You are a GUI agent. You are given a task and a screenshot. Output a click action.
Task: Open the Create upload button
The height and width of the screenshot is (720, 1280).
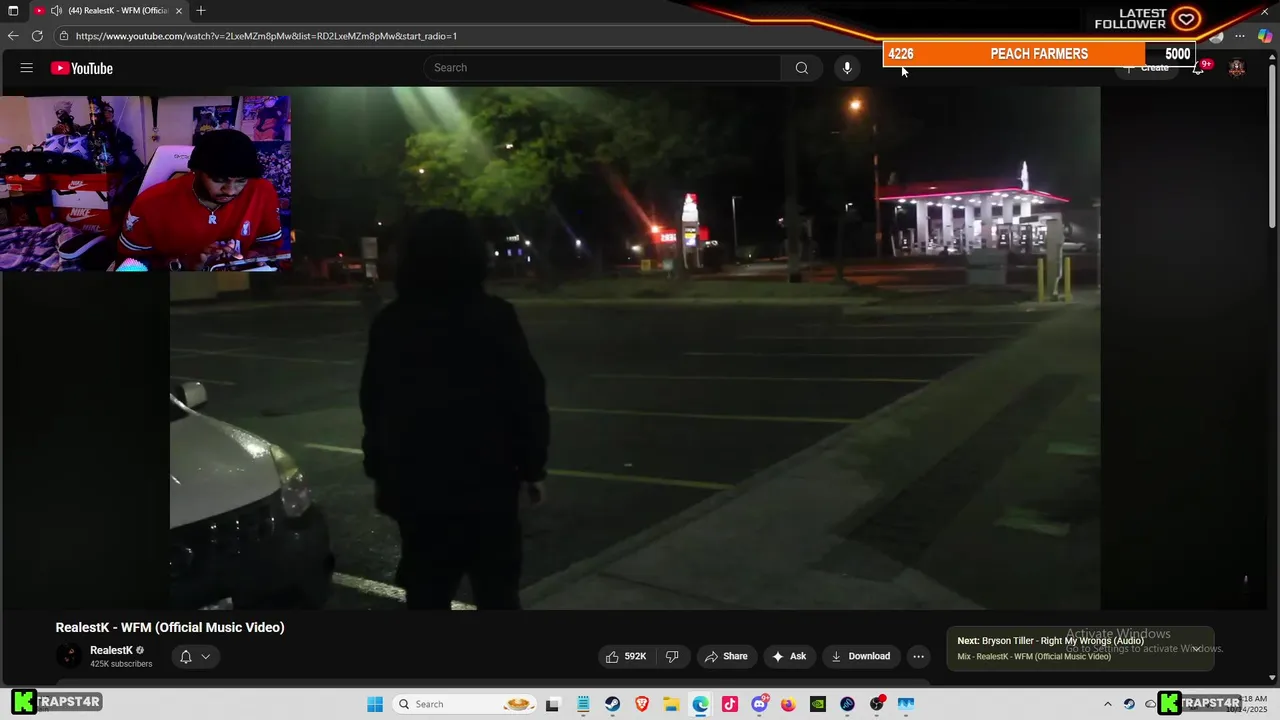[x=1146, y=68]
